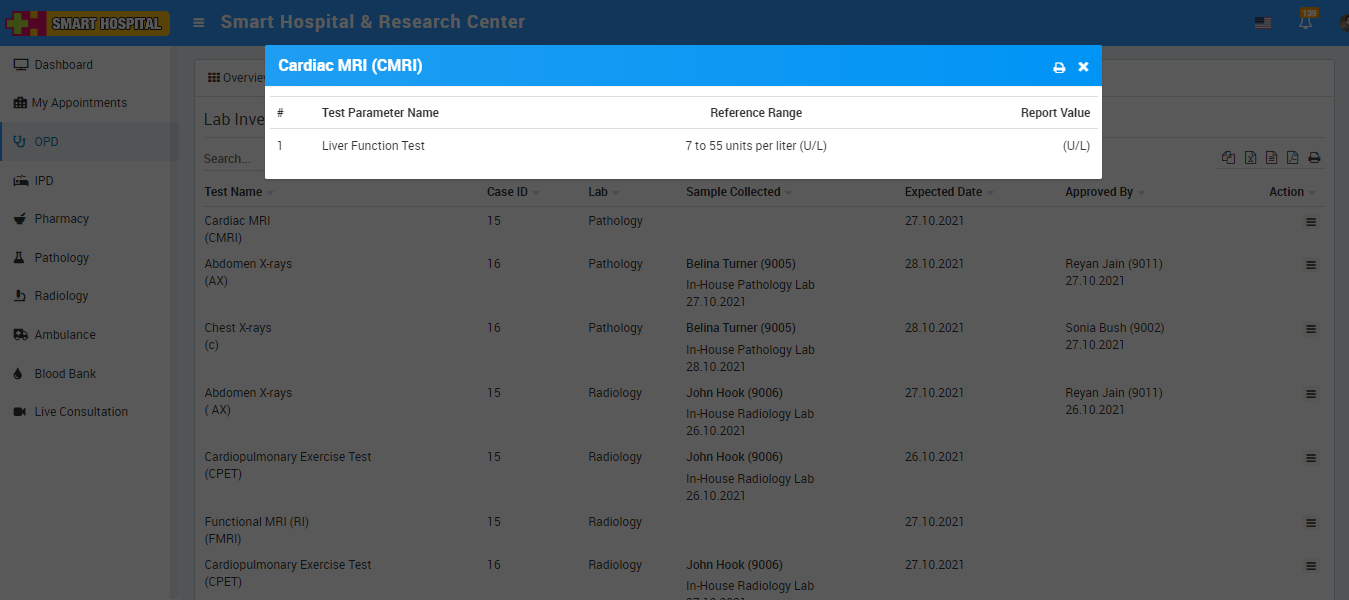The width and height of the screenshot is (1349, 600).
Task: Close the Cardiac MRI modal dialog
Action: pos(1083,67)
